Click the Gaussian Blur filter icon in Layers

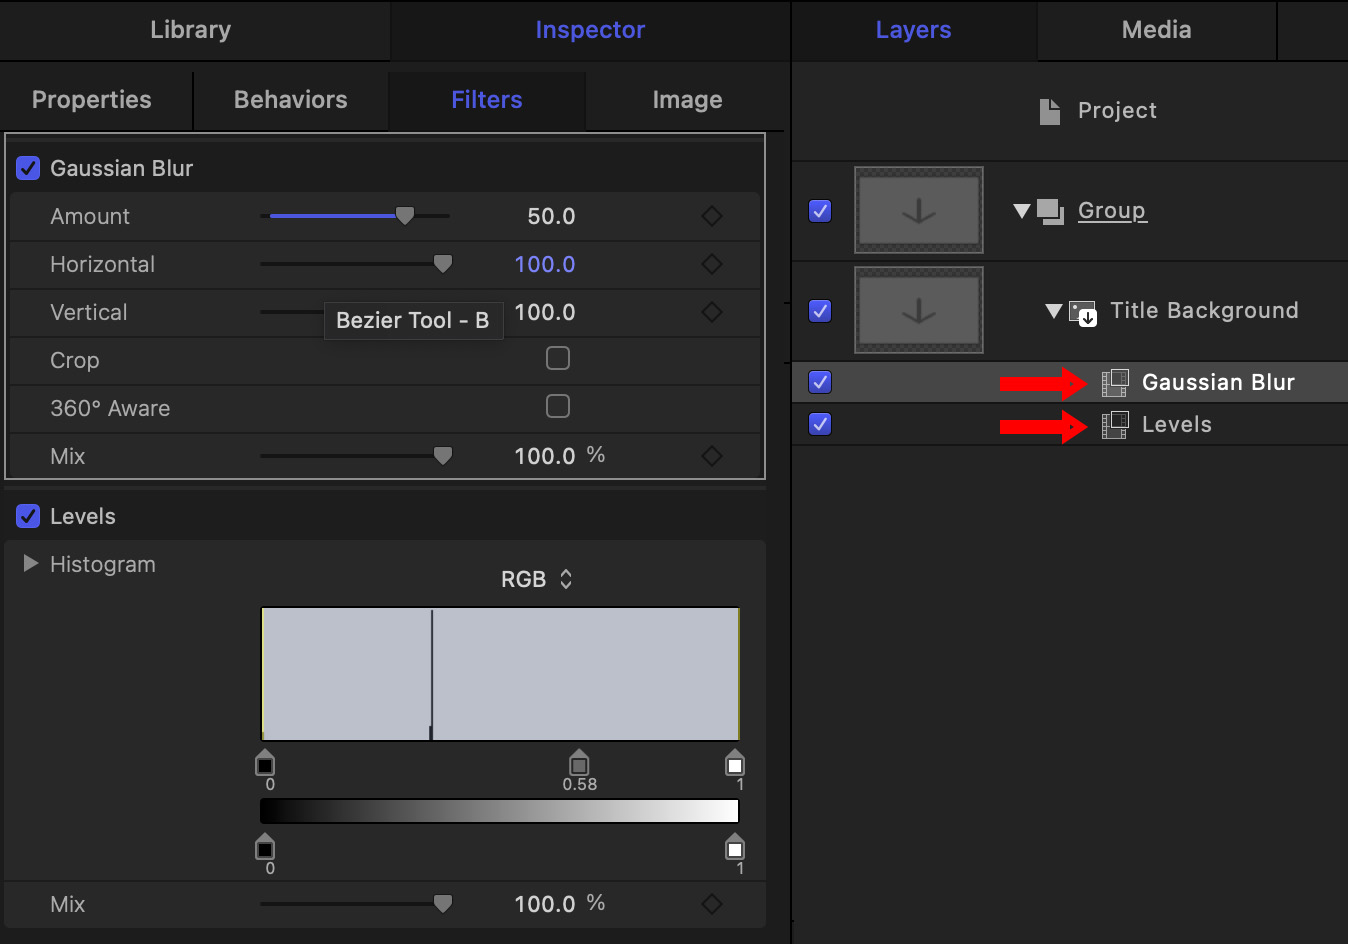(x=1115, y=383)
